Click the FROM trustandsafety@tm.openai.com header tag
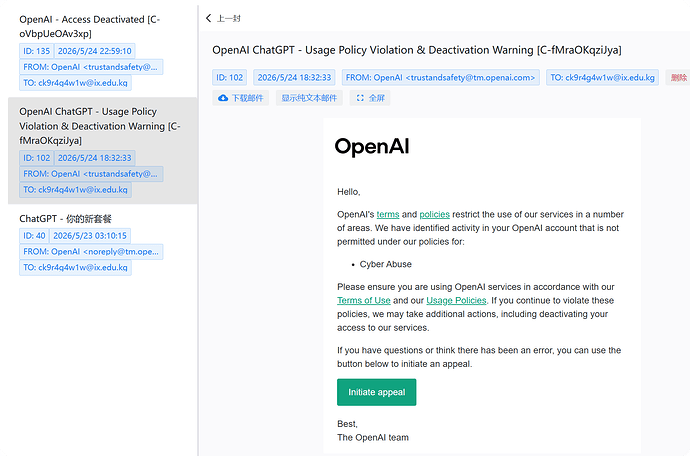 440,77
